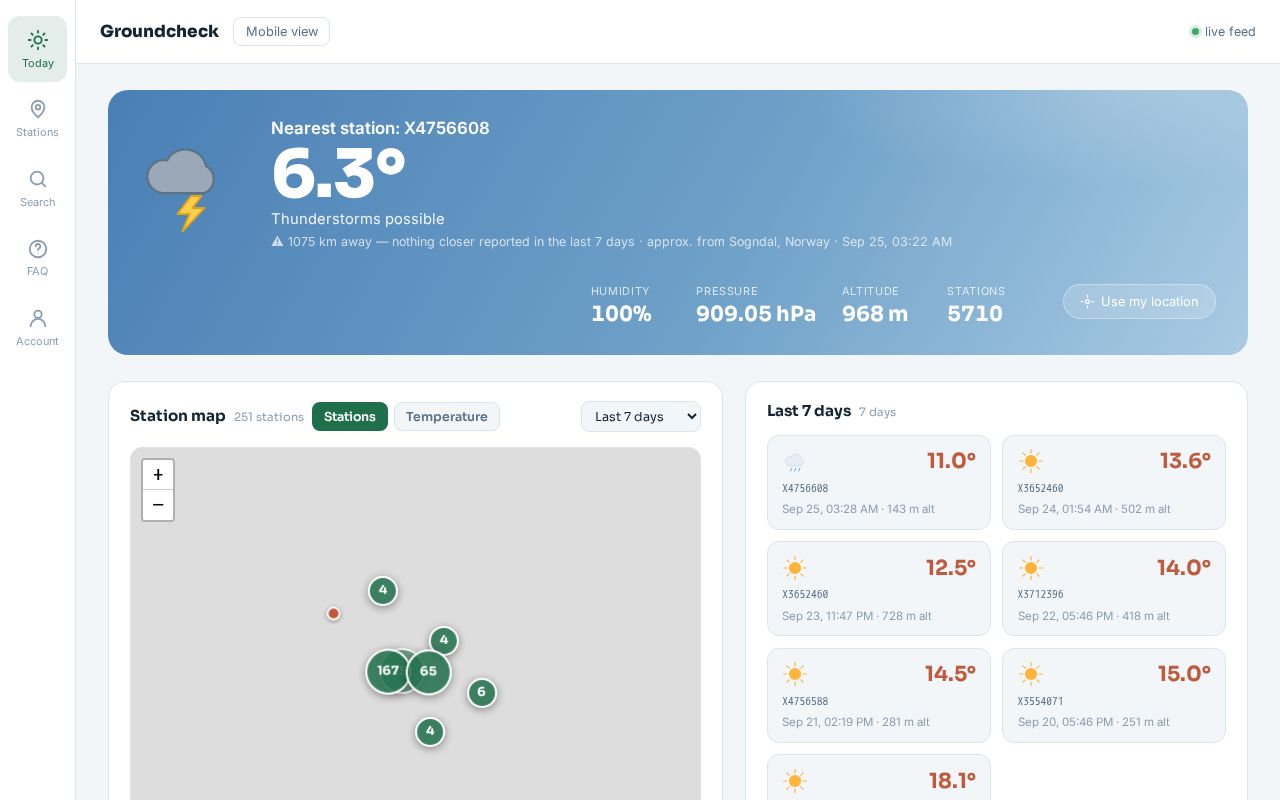The image size is (1280, 800).
Task: Click the sun icon on the 12.5° card
Action: tap(795, 568)
